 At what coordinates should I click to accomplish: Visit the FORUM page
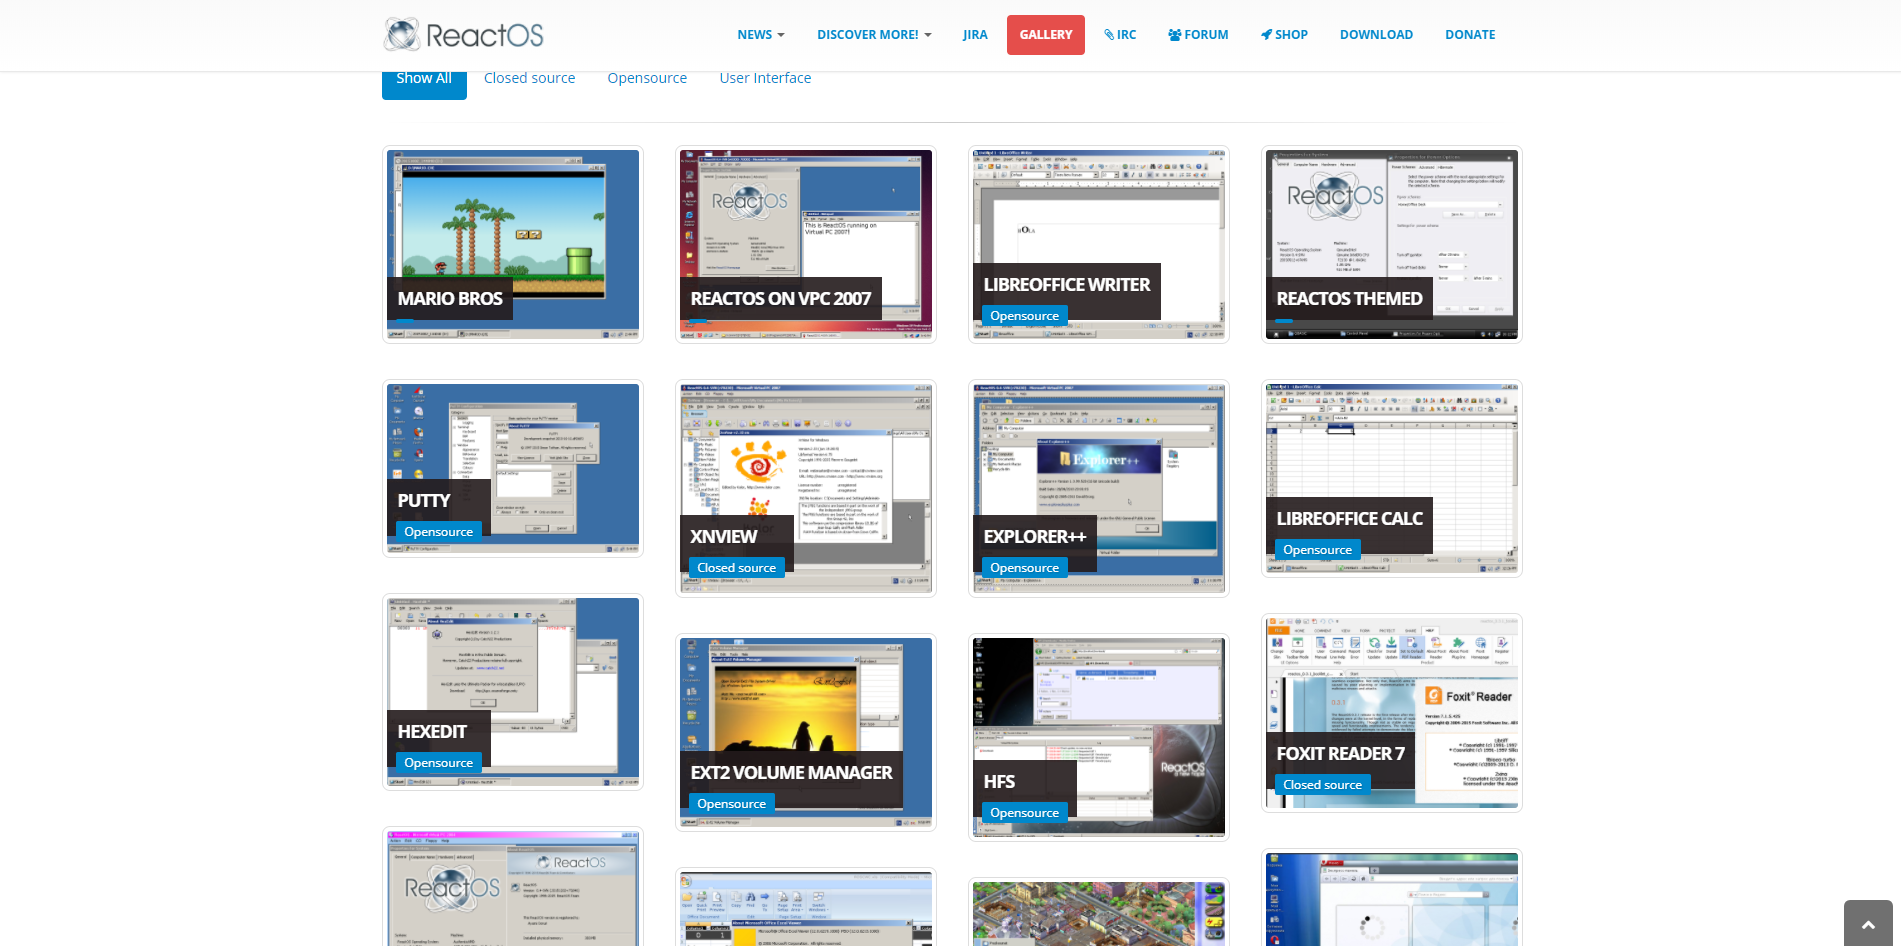coord(1198,35)
